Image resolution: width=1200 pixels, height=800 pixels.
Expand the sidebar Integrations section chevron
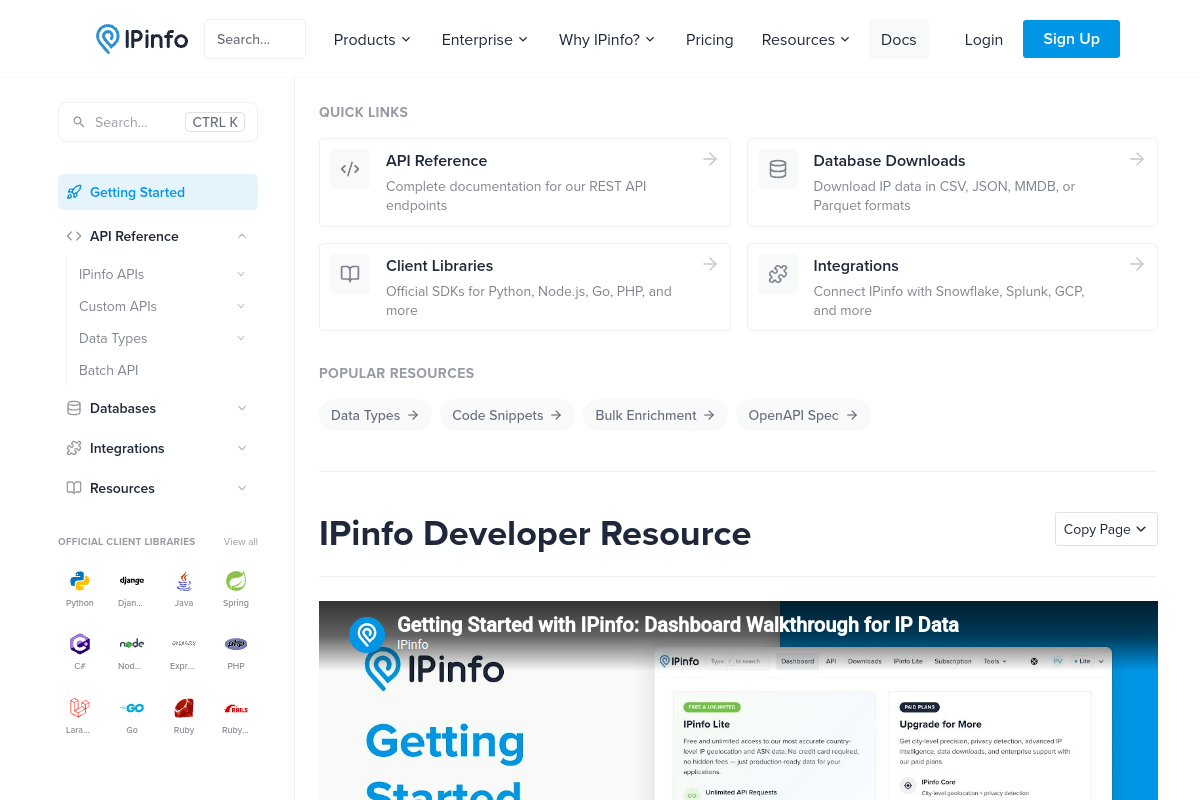(242, 448)
